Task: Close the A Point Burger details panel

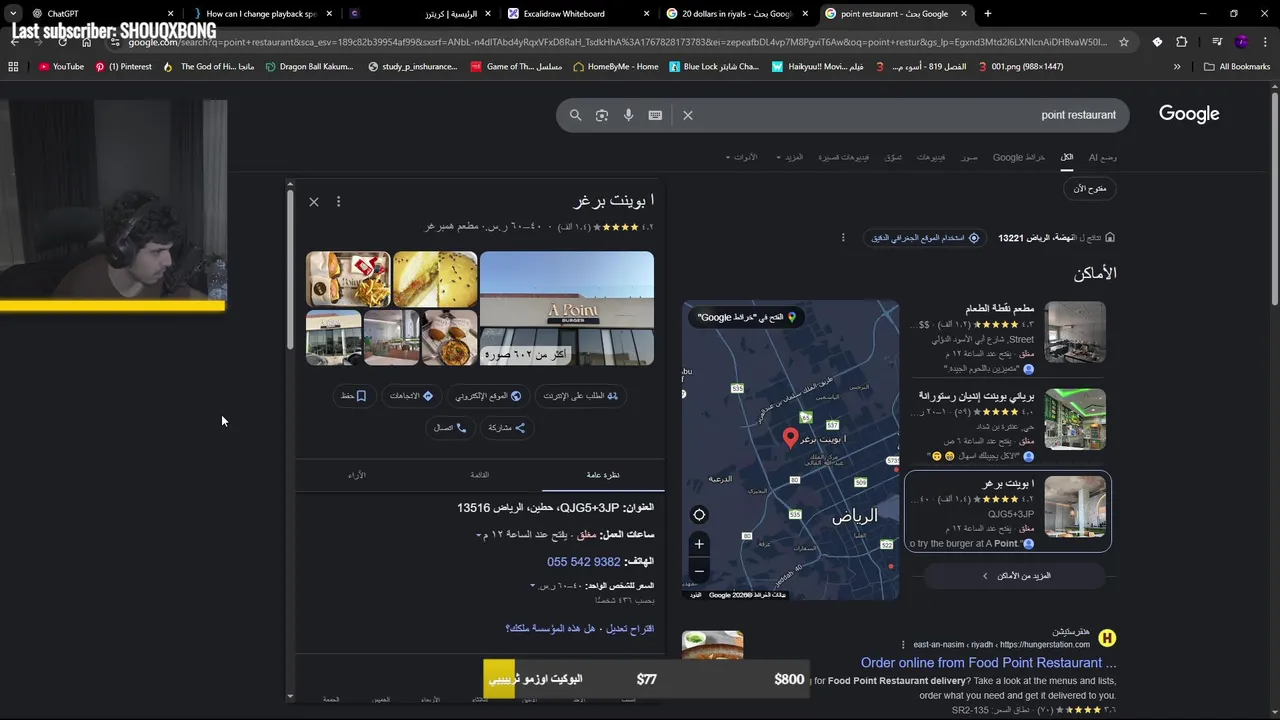Action: (x=314, y=202)
